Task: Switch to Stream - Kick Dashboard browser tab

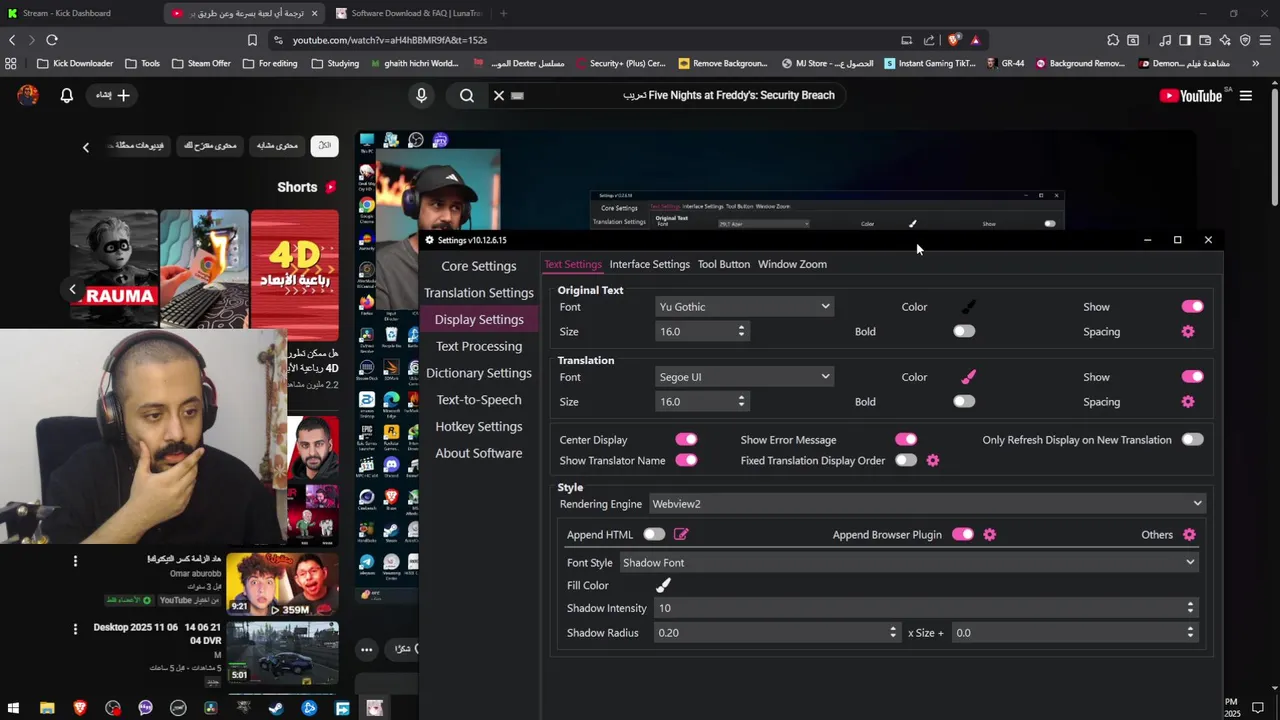Action: 80,13
